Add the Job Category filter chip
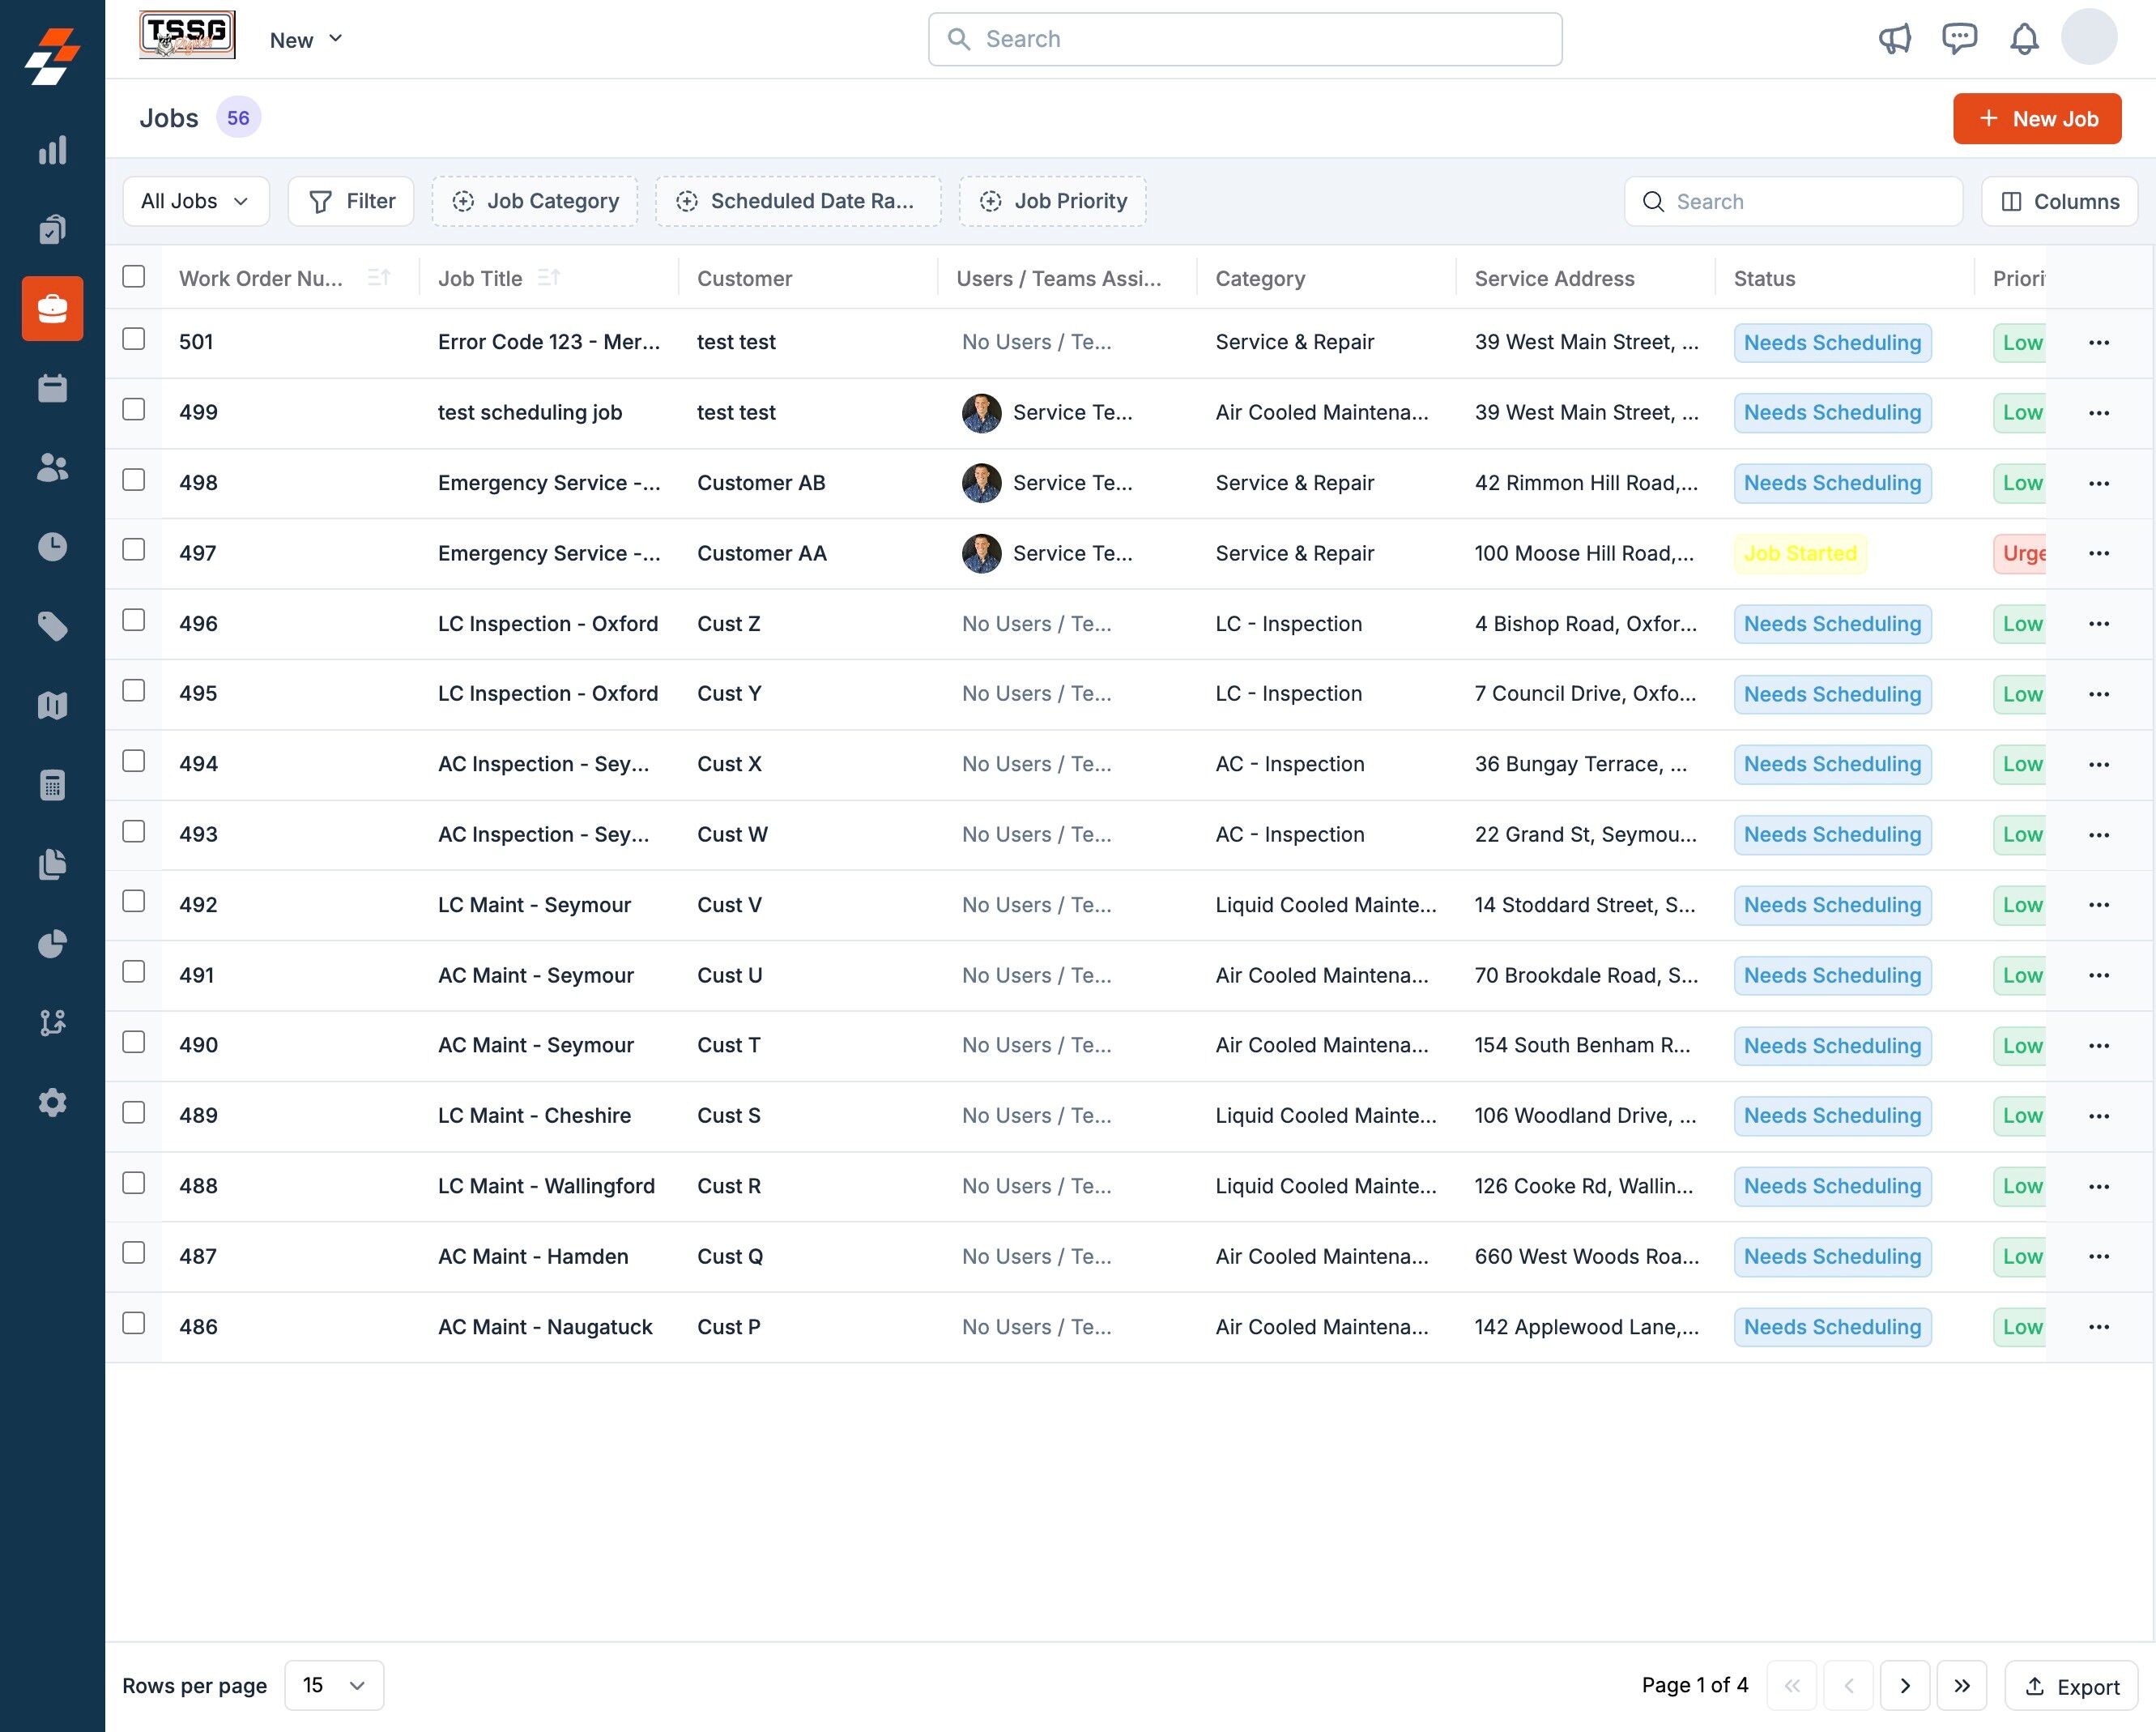The height and width of the screenshot is (1732, 2156). 535,201
